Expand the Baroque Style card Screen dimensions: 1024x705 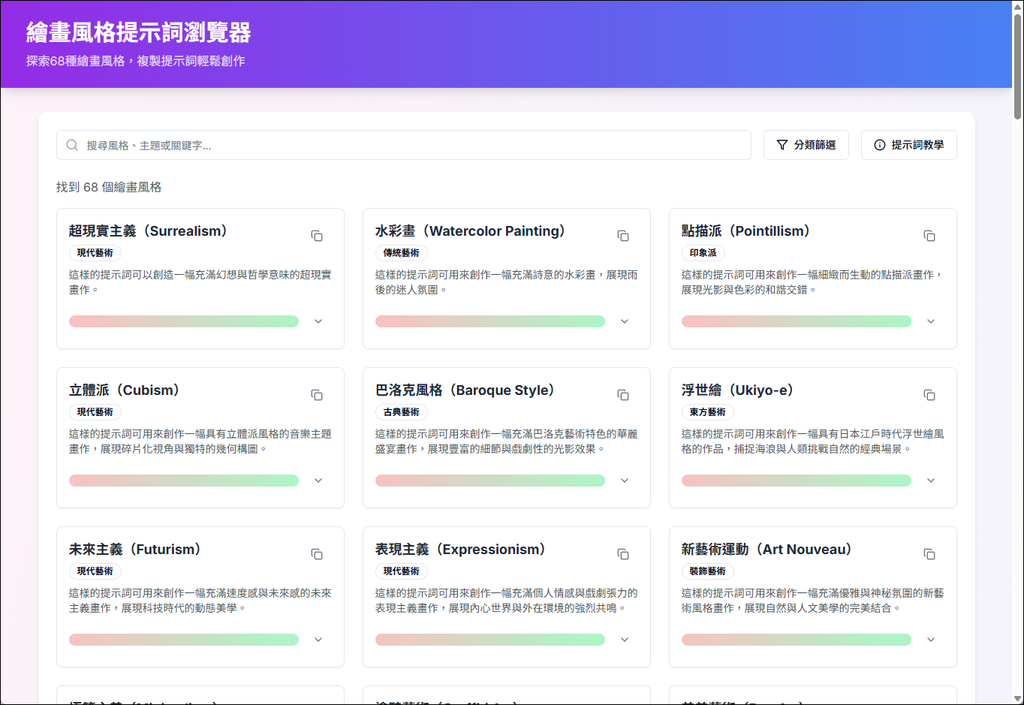(x=624, y=480)
